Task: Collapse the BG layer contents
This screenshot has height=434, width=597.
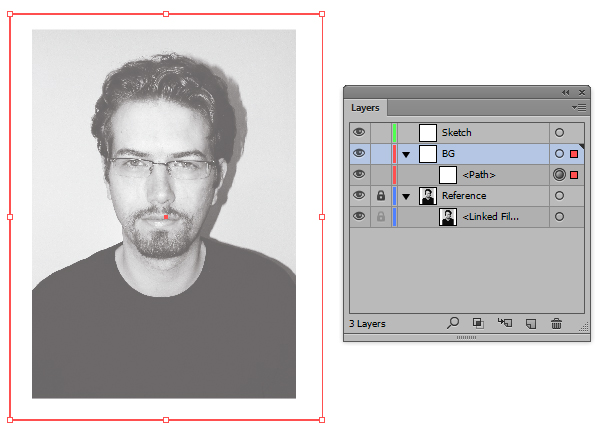Action: click(406, 155)
